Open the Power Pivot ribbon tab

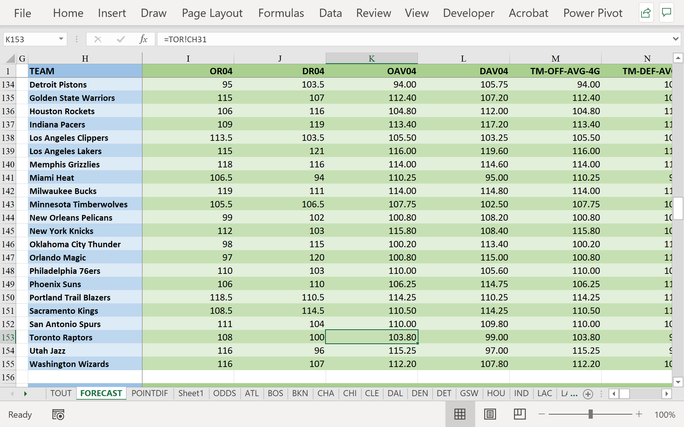(592, 13)
